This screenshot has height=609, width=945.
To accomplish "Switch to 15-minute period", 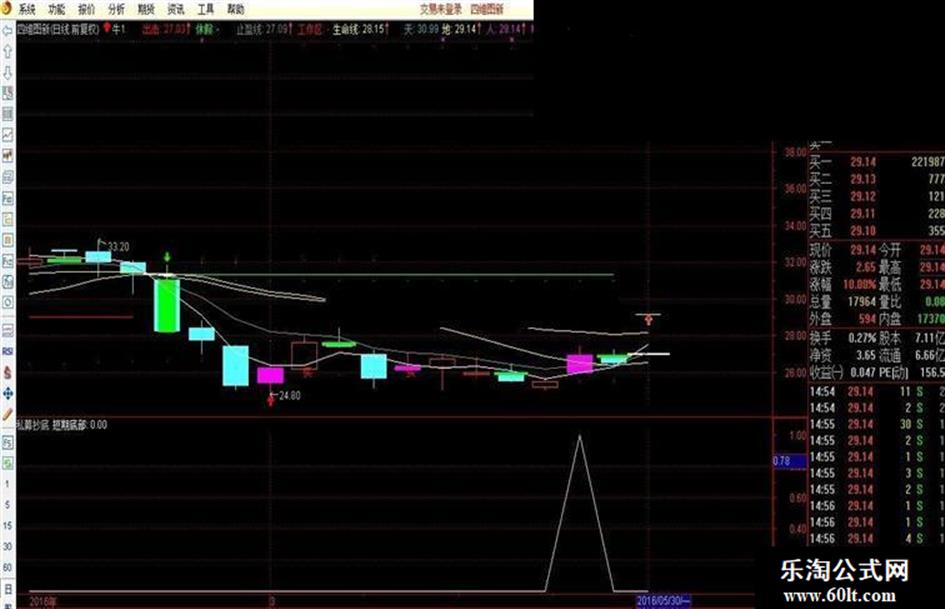I will point(7,526).
